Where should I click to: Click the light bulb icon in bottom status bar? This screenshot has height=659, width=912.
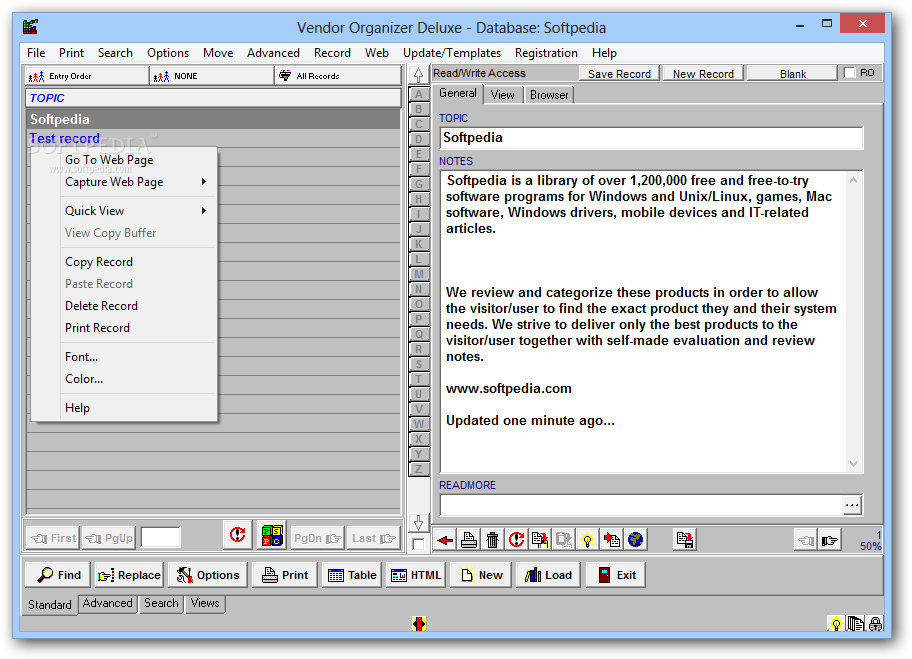pos(836,625)
